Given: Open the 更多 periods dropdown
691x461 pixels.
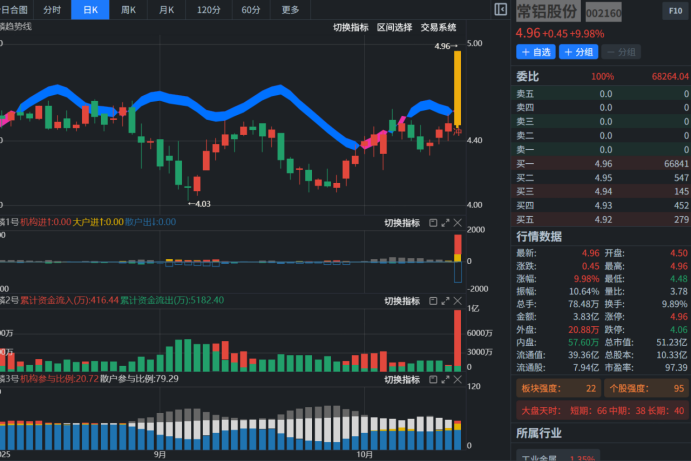Looking at the screenshot, I should (290, 10).
